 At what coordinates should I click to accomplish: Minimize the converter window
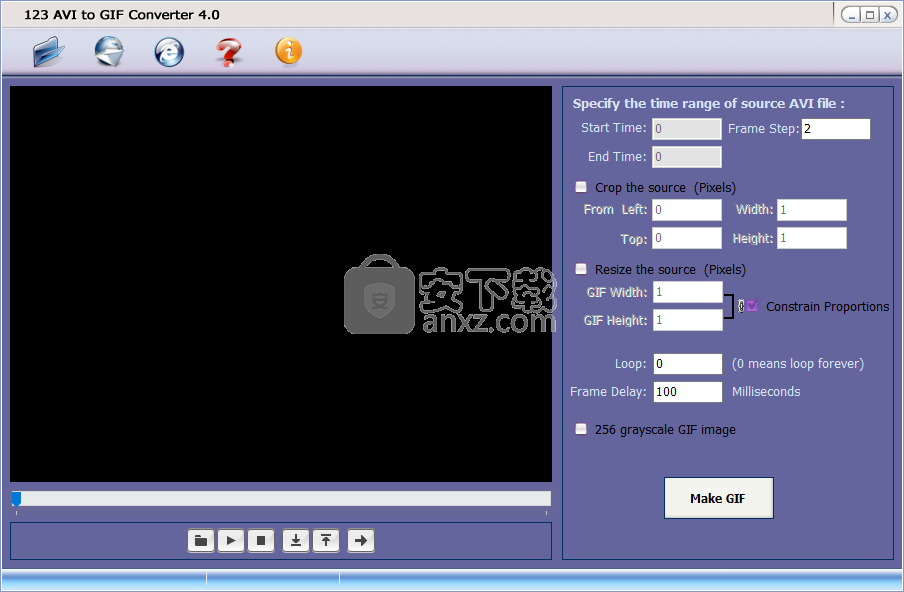pos(852,15)
